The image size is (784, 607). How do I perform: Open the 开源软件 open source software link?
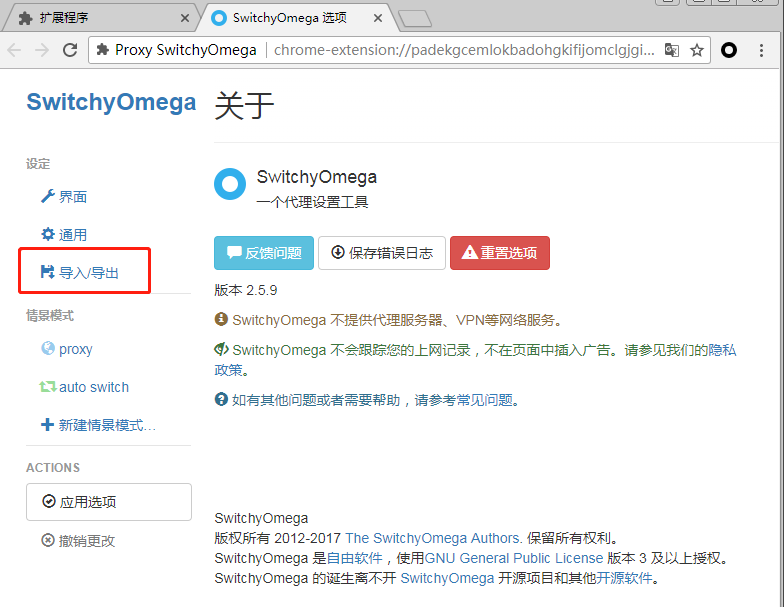(x=624, y=578)
